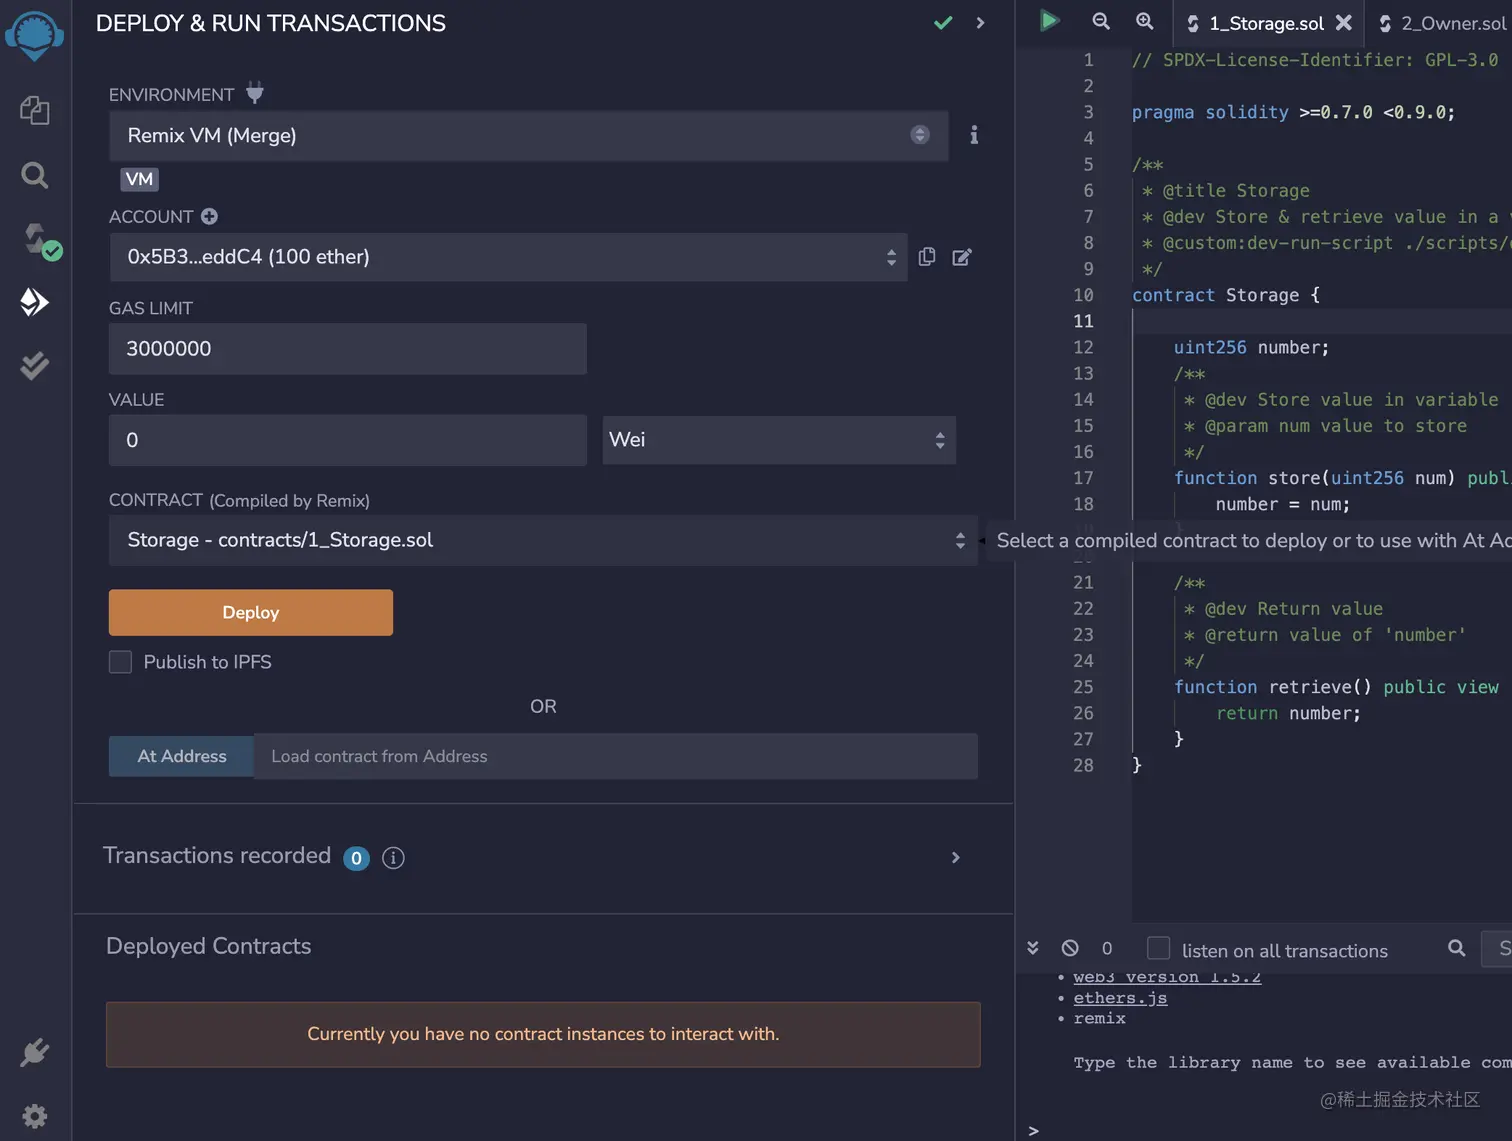Run script with green play icon
The height and width of the screenshot is (1141, 1512).
click(1049, 21)
